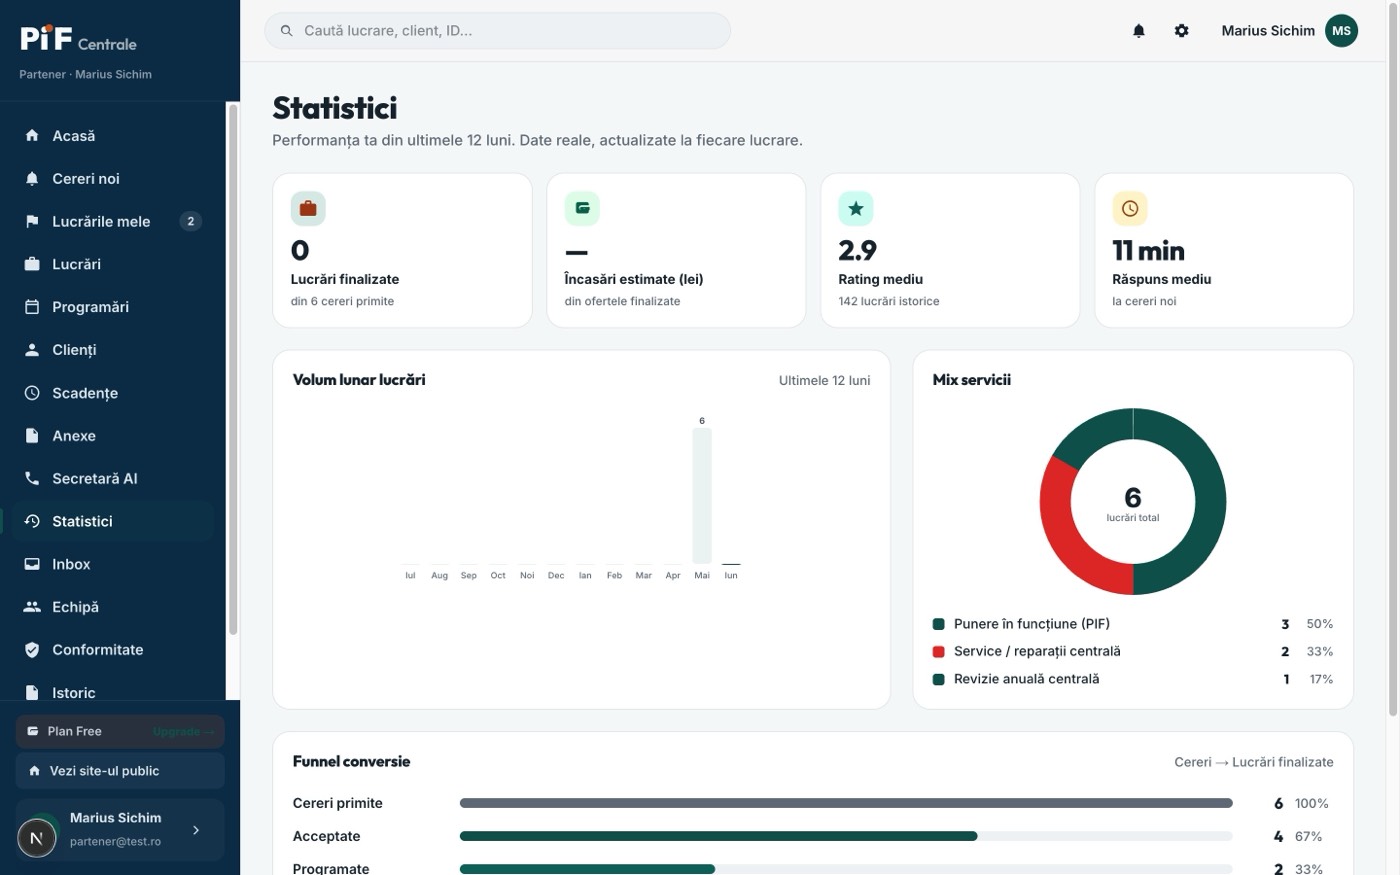Click 'Cereri → Lucrări finalizate' label
This screenshot has height=875, width=1400.
click(x=1254, y=762)
